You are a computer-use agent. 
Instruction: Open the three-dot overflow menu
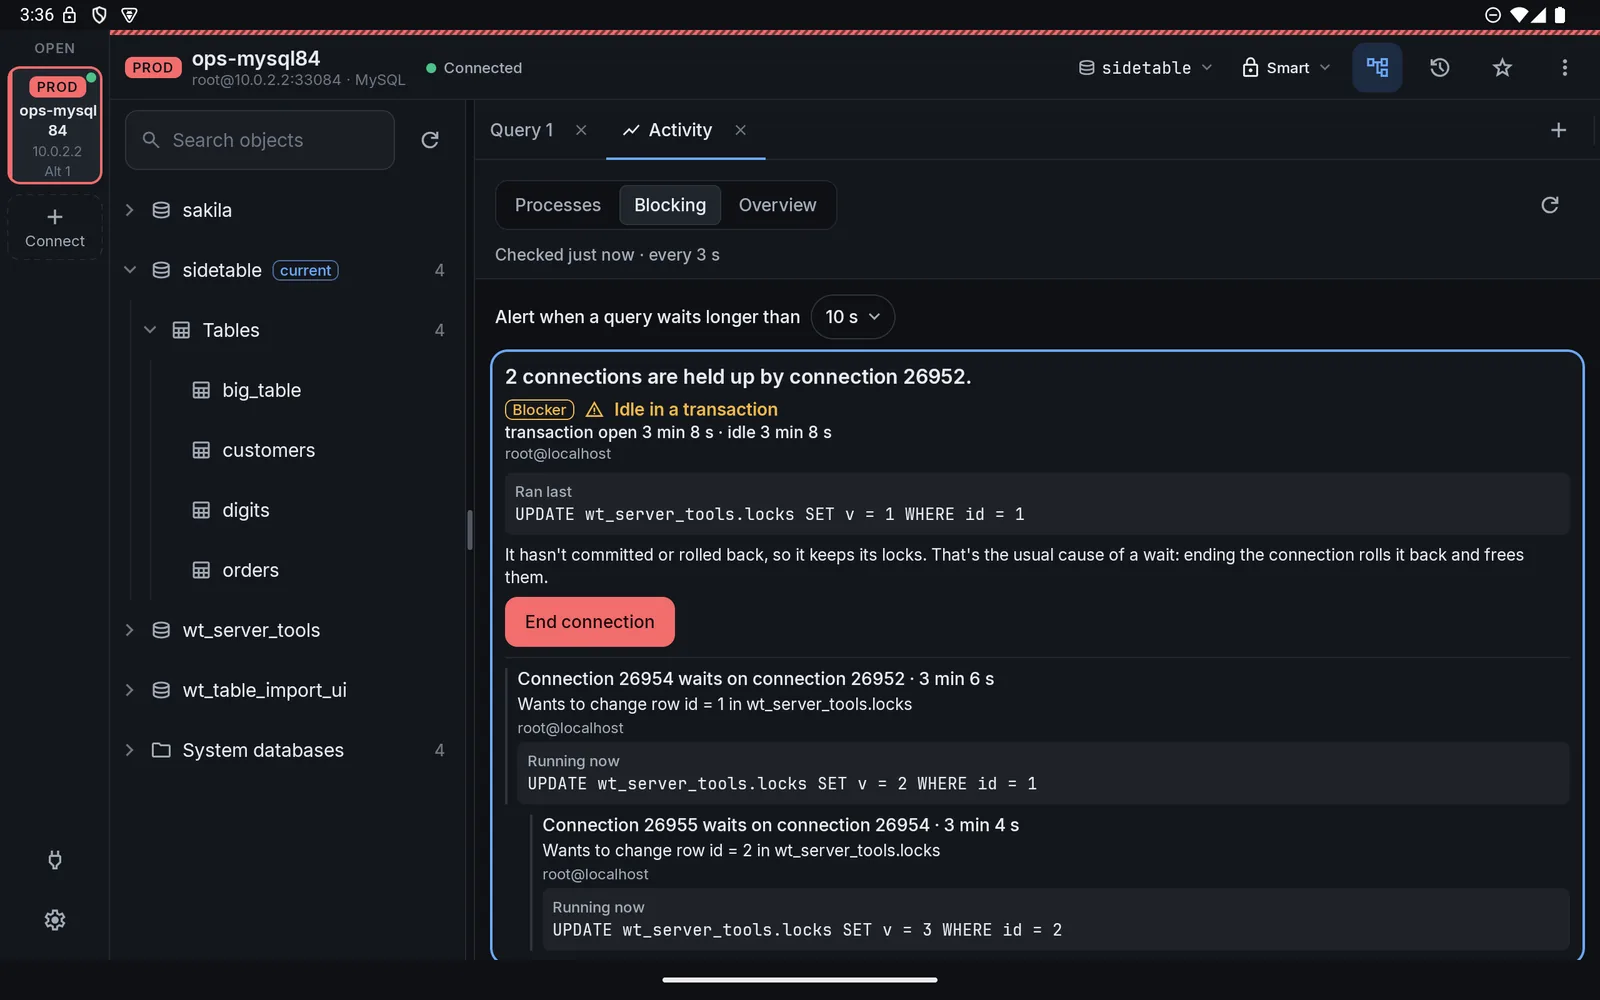[x=1564, y=68]
